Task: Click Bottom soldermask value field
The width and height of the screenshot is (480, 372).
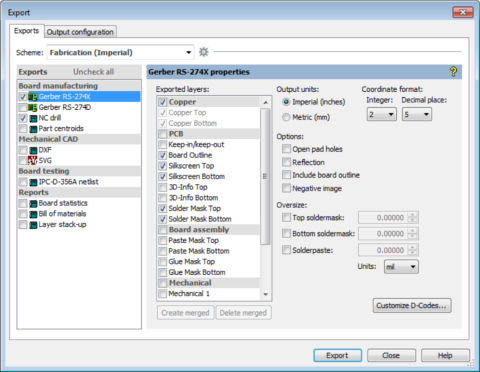Action: click(383, 234)
